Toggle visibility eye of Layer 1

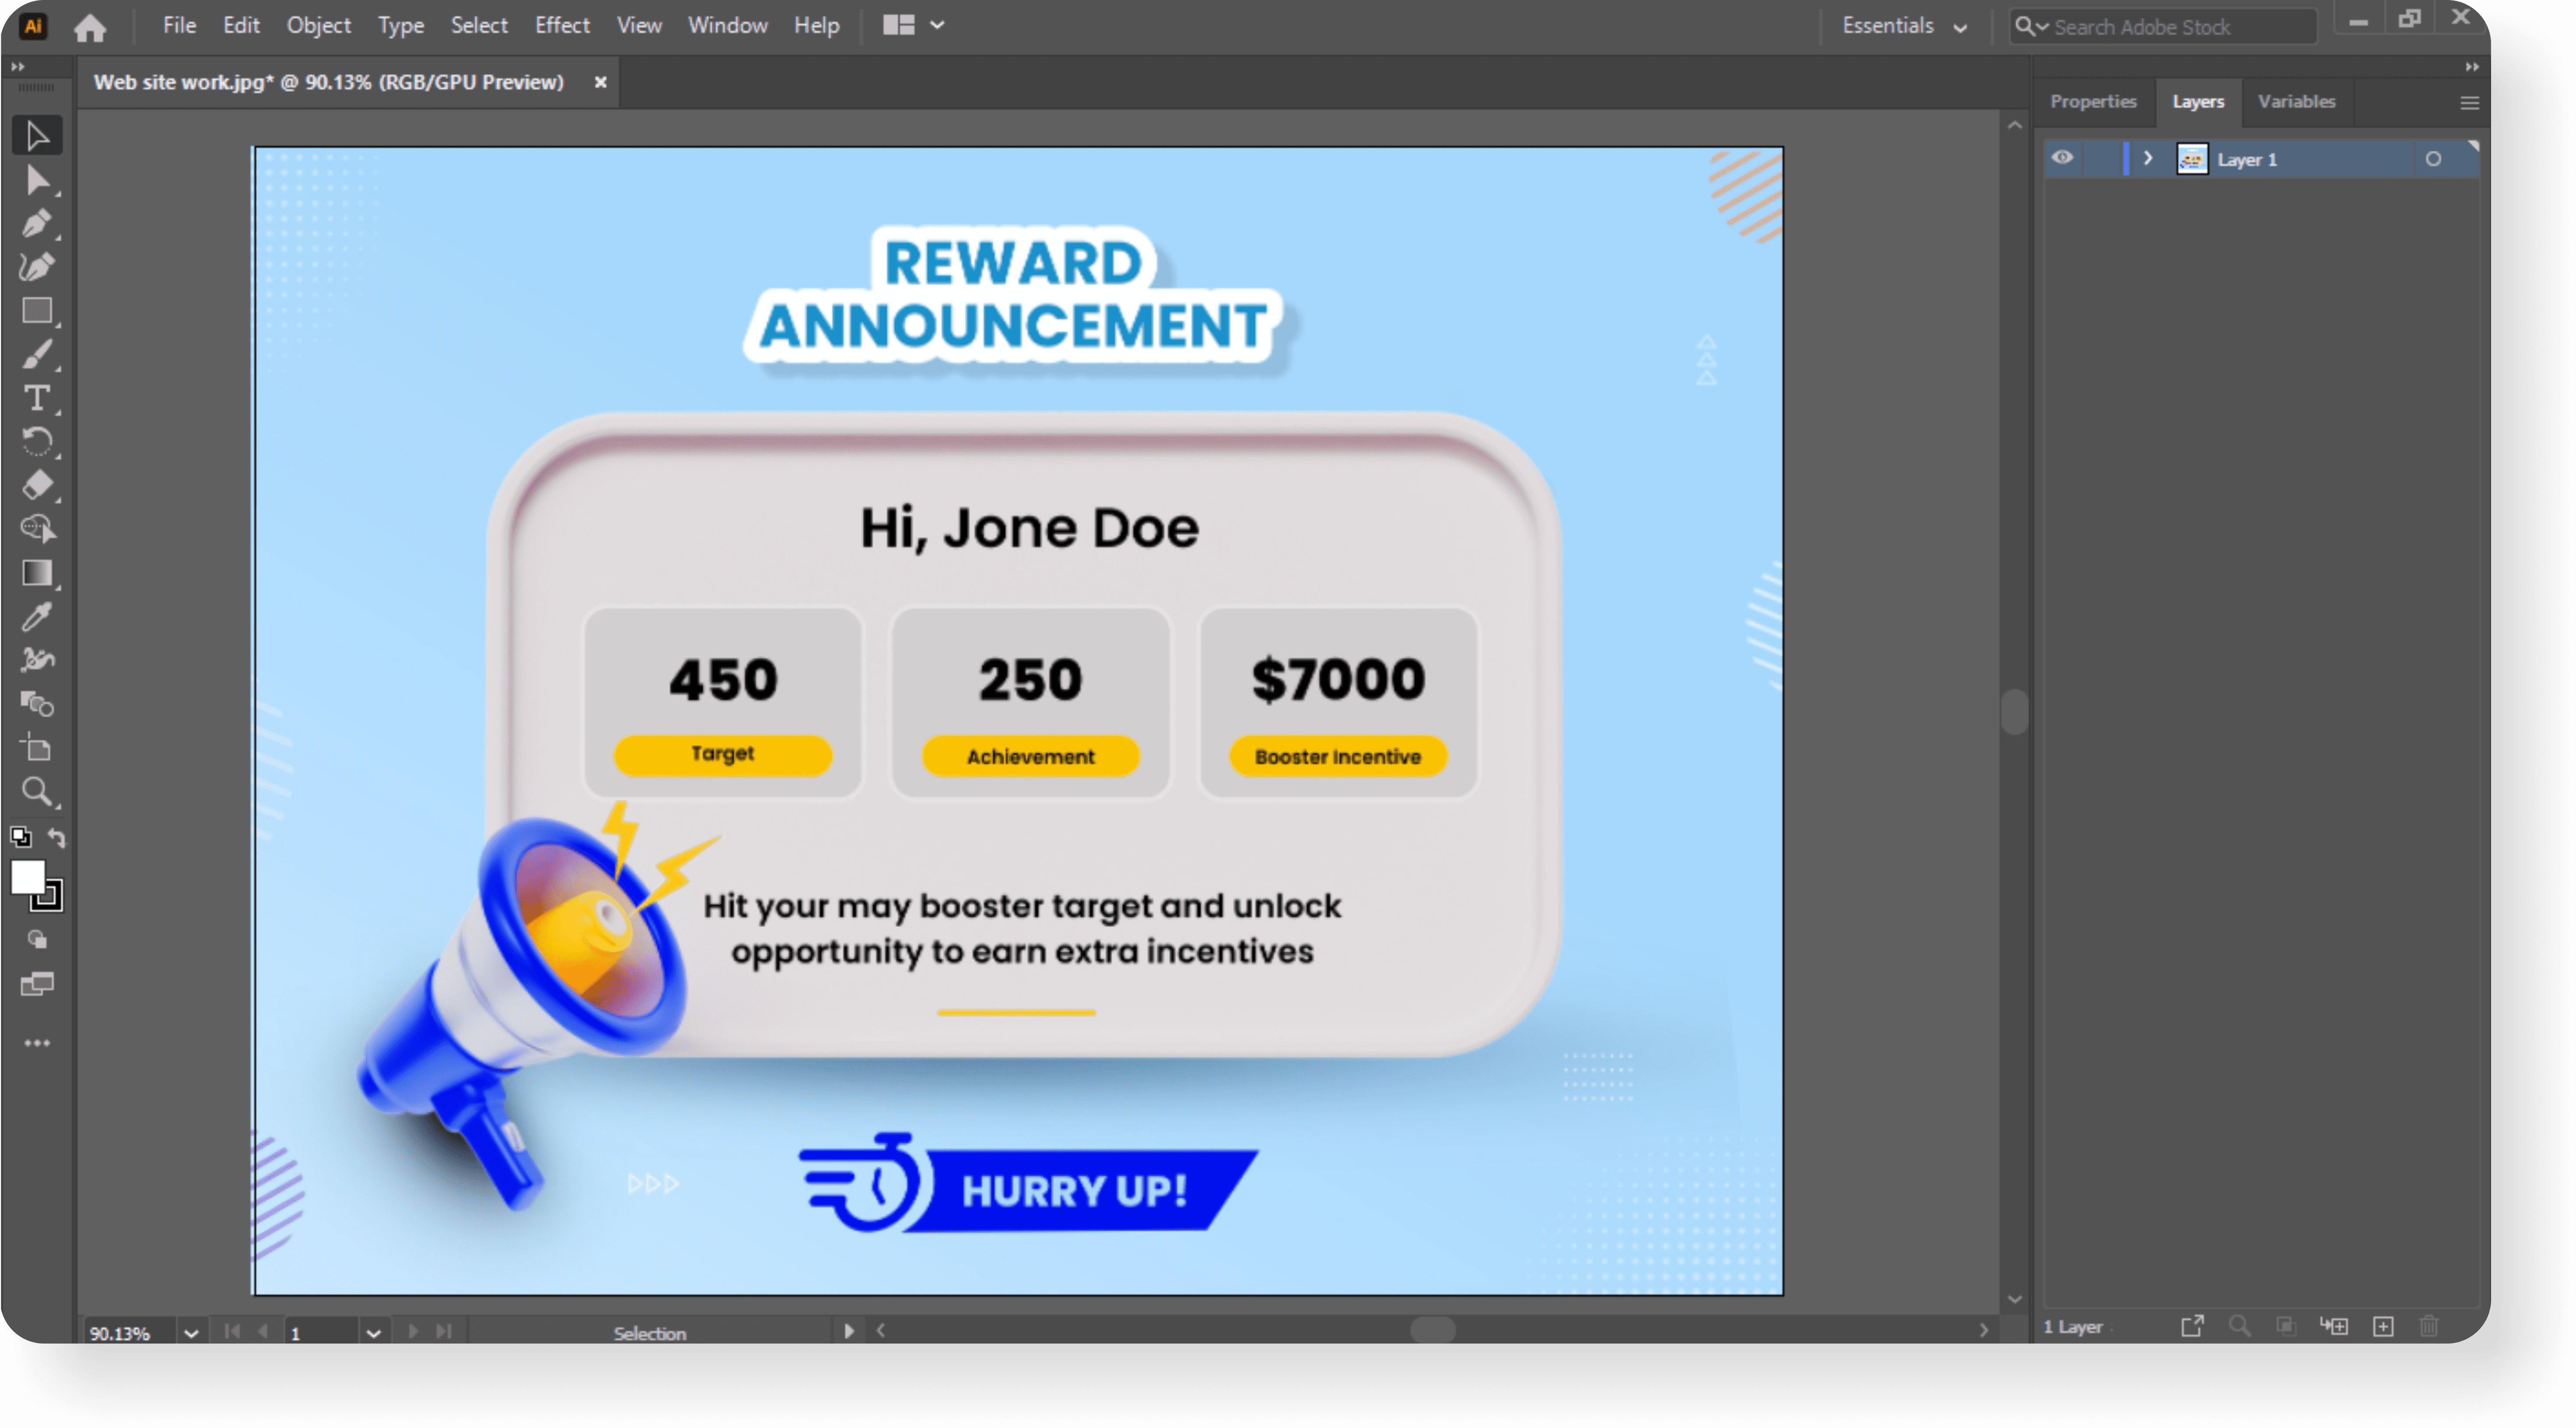click(2062, 158)
